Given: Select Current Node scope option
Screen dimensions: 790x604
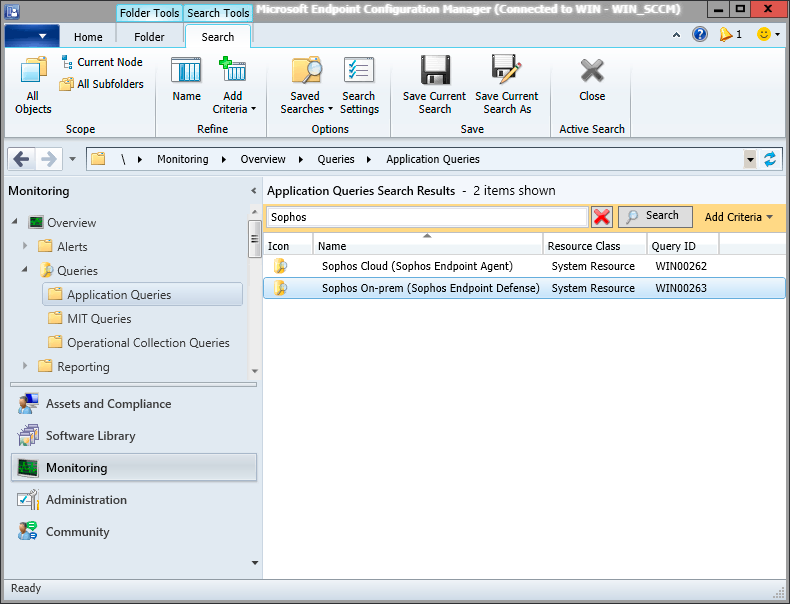Looking at the screenshot, I should click(102, 62).
